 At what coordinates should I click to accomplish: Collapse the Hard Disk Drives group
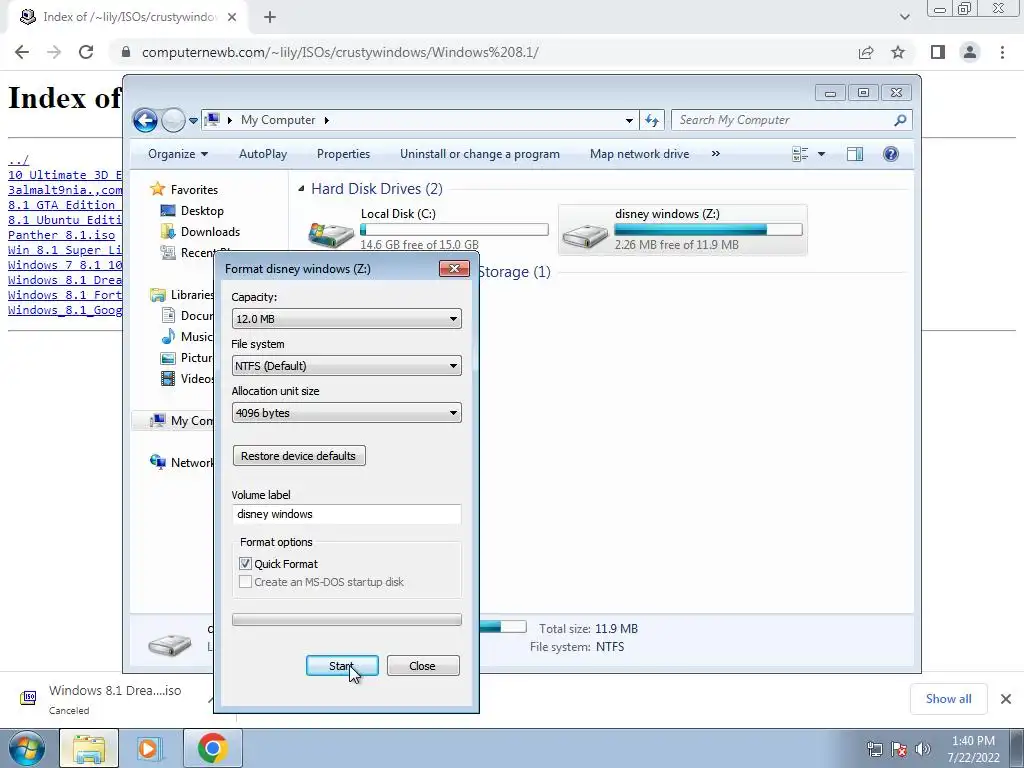(x=301, y=189)
